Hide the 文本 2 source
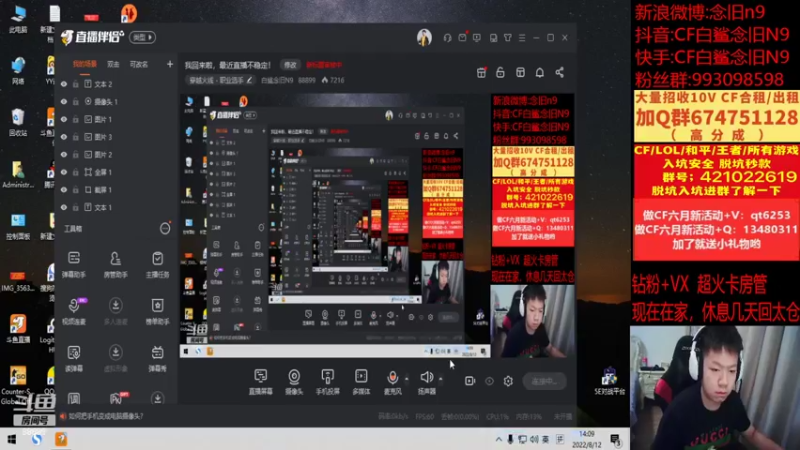 pyautogui.click(x=64, y=84)
